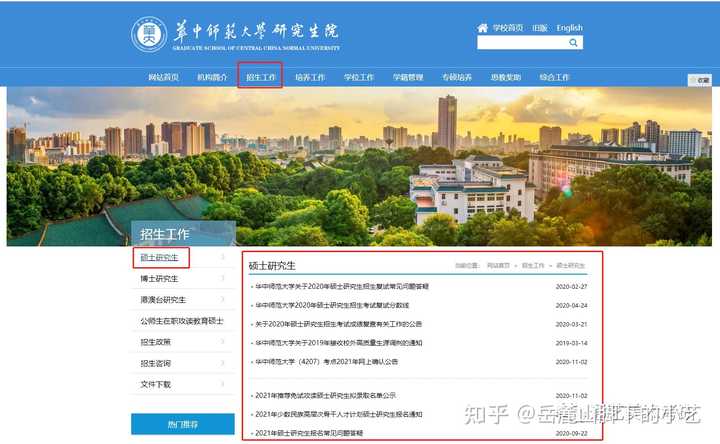This screenshot has height=444, width=720.
Task: Switch language via English link
Action: [569, 28]
